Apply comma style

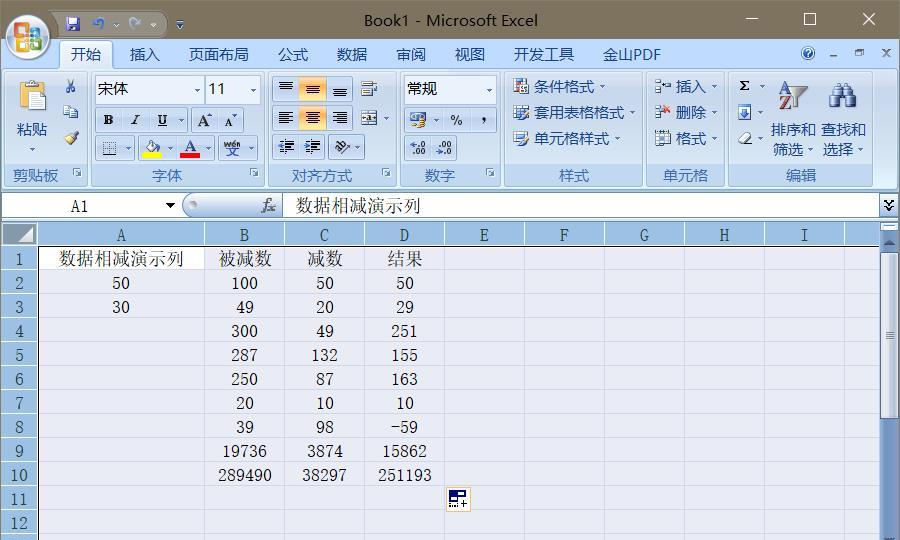[x=484, y=120]
